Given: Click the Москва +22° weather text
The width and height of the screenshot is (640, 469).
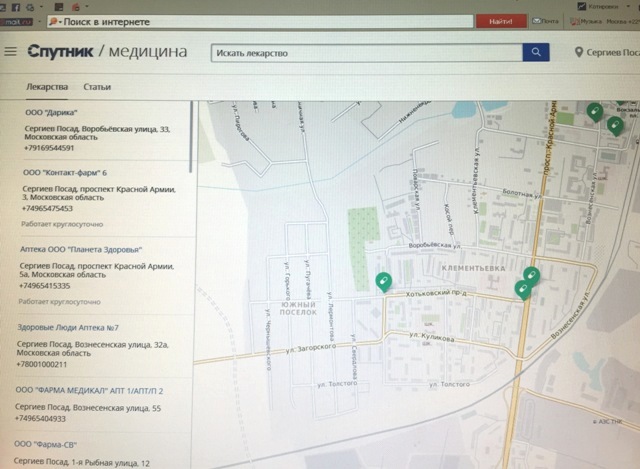Looking at the screenshot, I should pos(623,21).
